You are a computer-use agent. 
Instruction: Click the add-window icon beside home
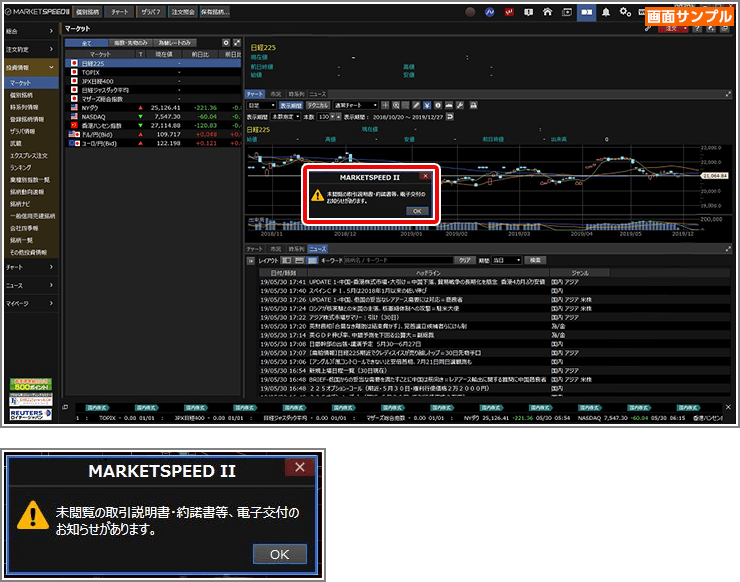(567, 12)
